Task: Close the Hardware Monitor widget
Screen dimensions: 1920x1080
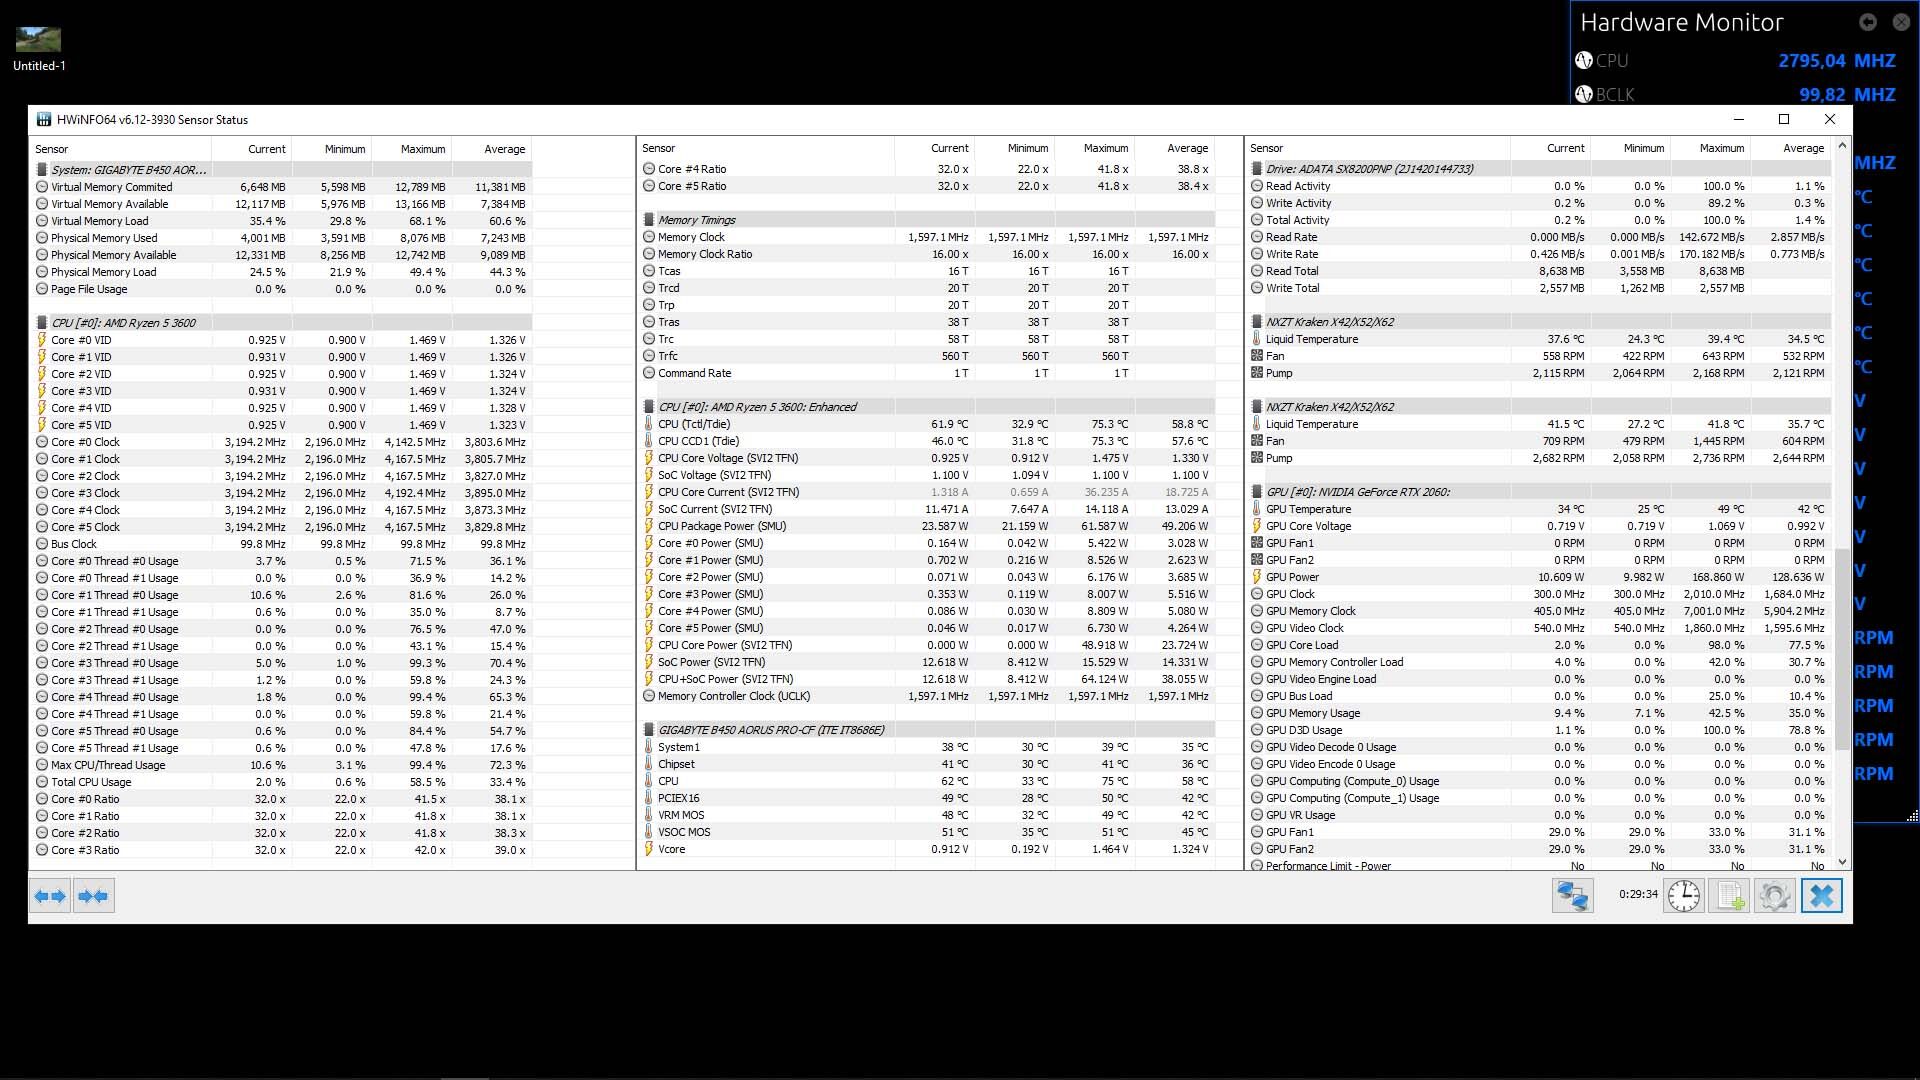Action: pos(1900,22)
